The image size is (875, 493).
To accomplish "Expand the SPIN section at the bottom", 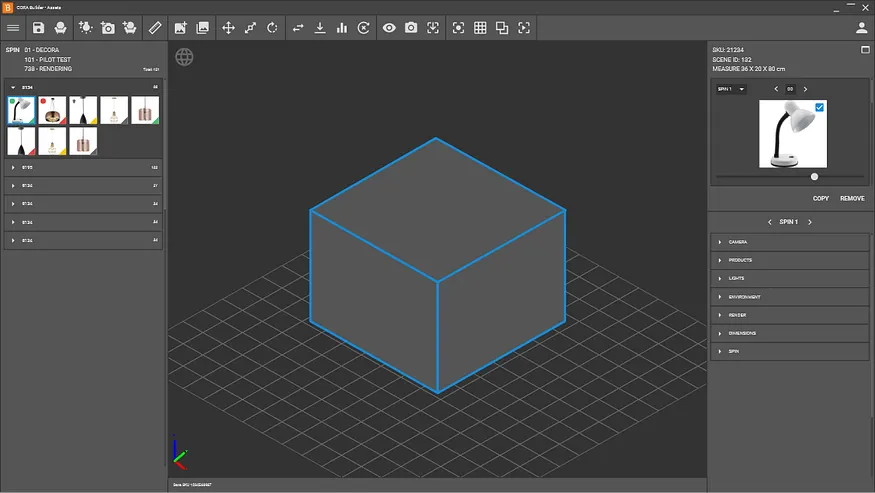I will [x=790, y=351].
